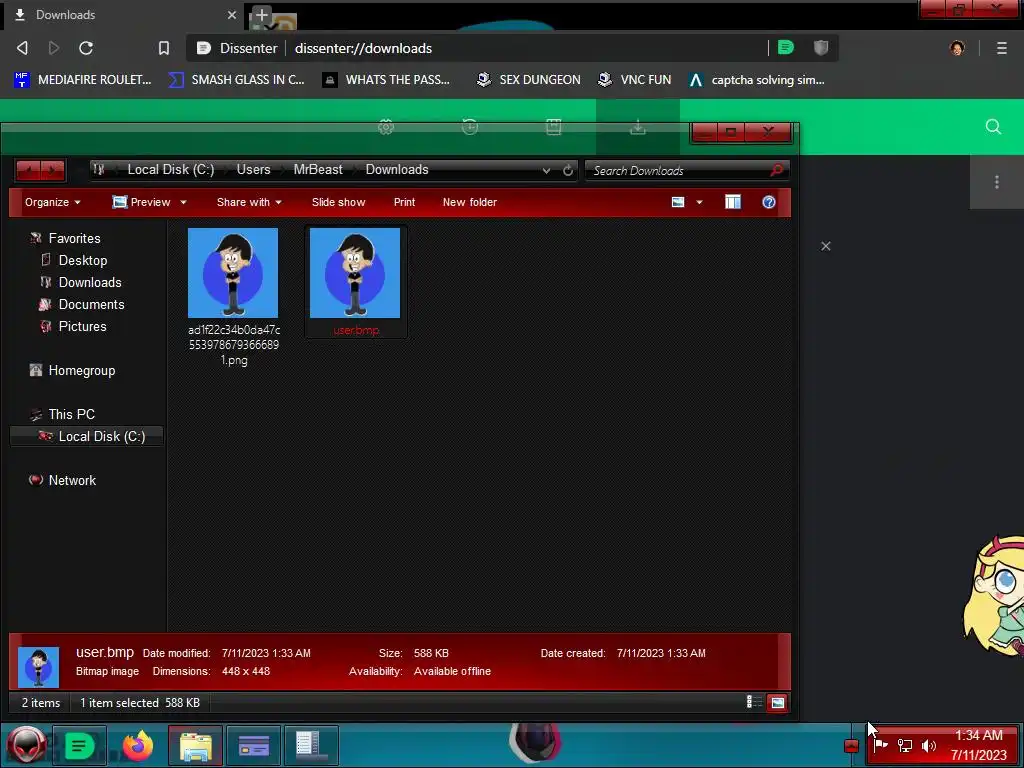Open Dissenter green comment icon in address bar
The height and width of the screenshot is (768, 1024).
tap(786, 47)
